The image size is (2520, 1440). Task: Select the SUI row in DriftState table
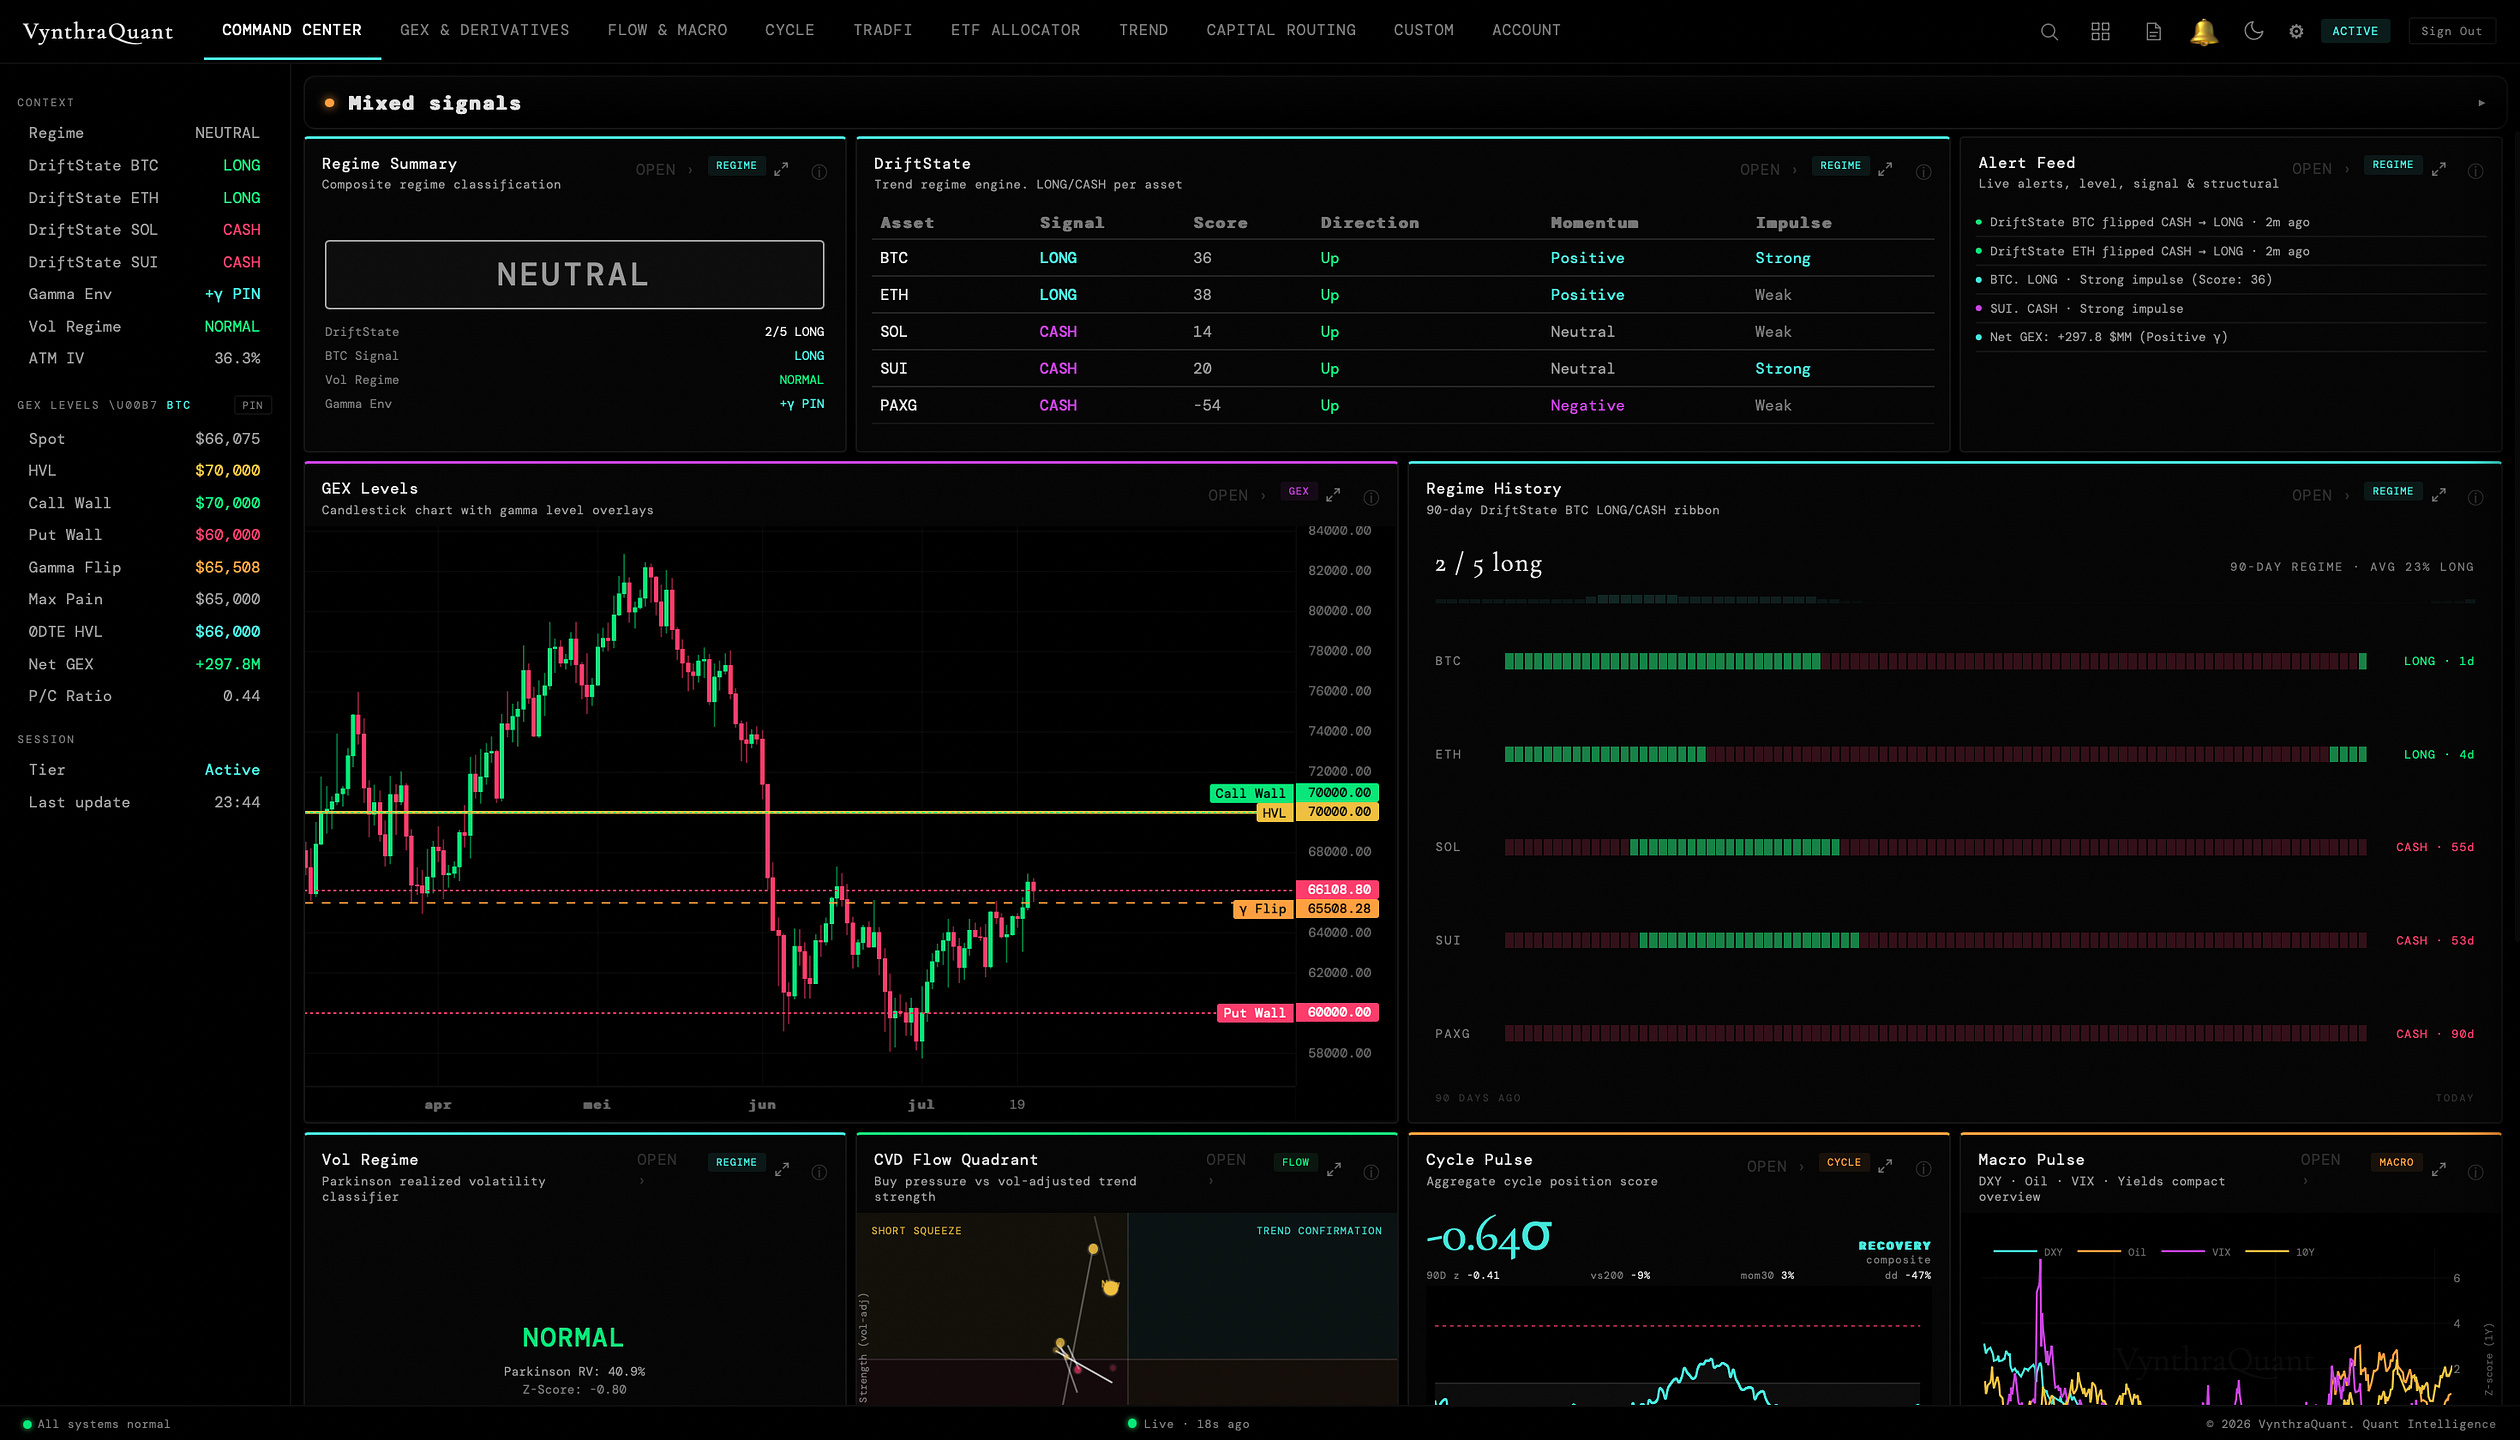pos(1402,368)
